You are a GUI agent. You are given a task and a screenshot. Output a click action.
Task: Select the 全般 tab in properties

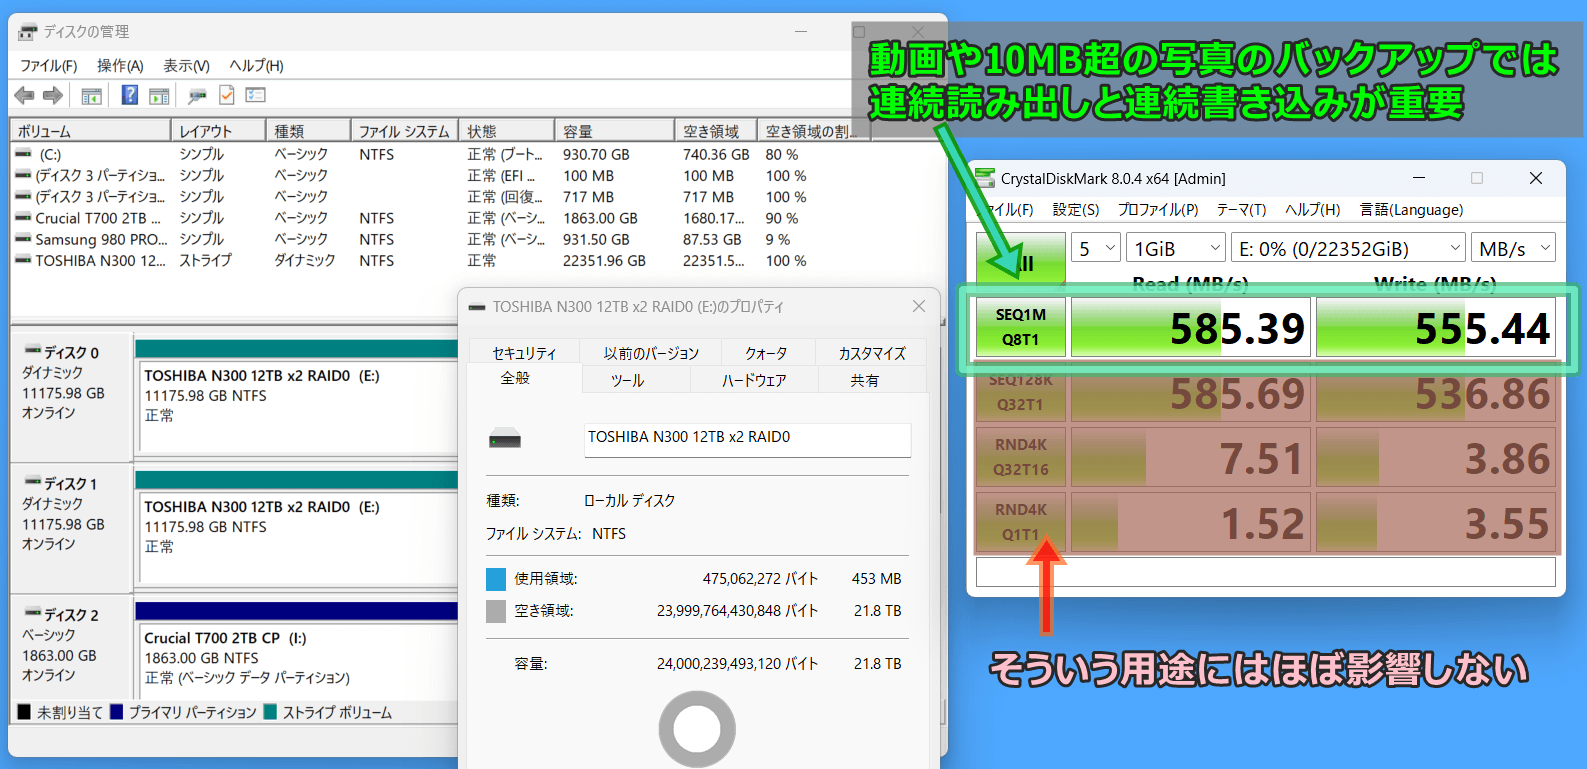tap(516, 378)
